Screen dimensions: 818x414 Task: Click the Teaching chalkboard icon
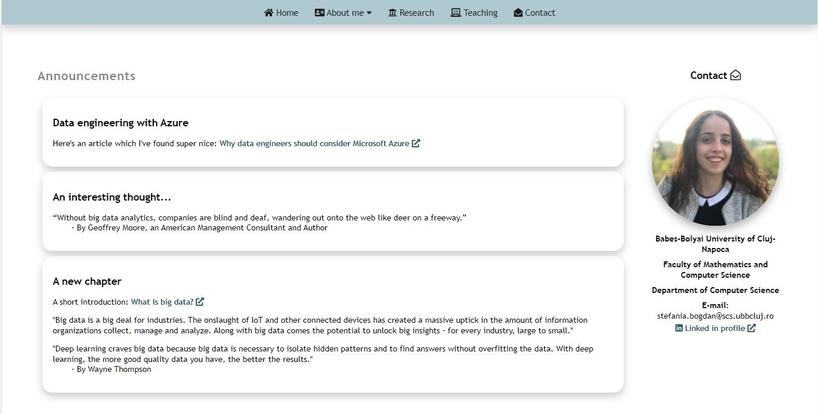[455, 13]
